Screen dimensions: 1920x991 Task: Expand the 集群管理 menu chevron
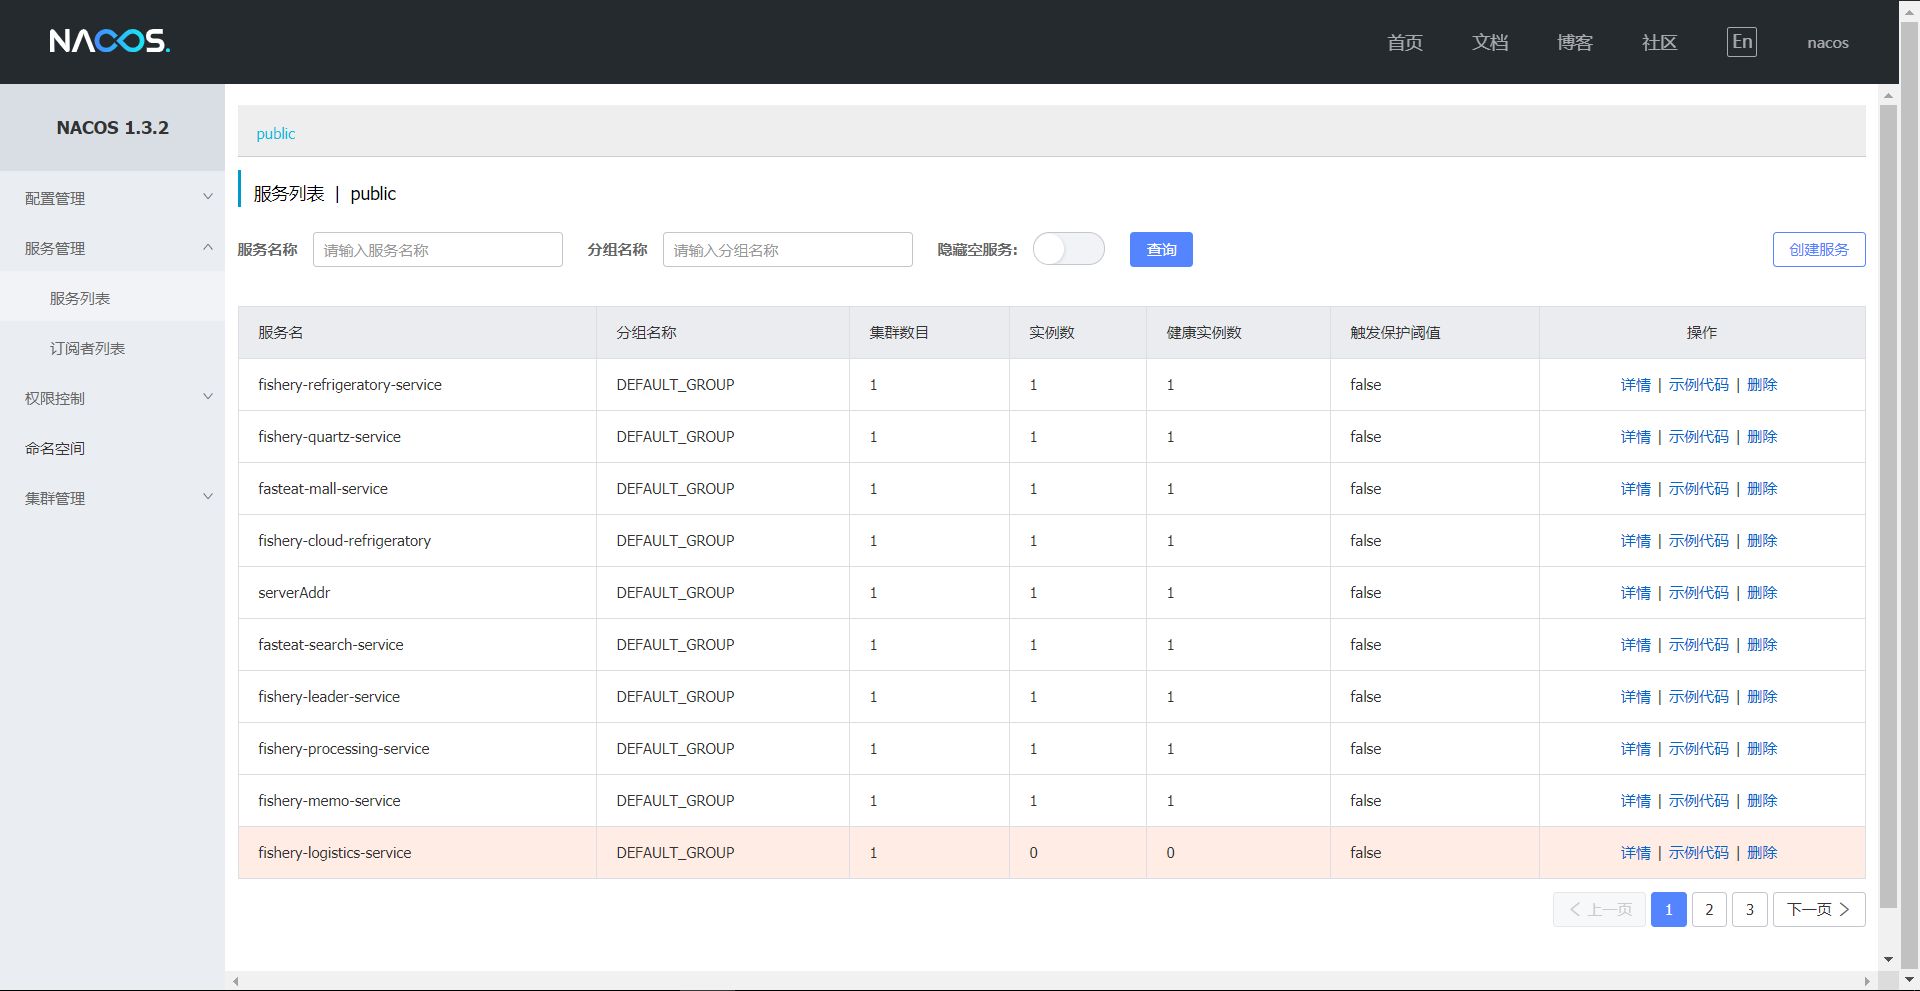[208, 497]
